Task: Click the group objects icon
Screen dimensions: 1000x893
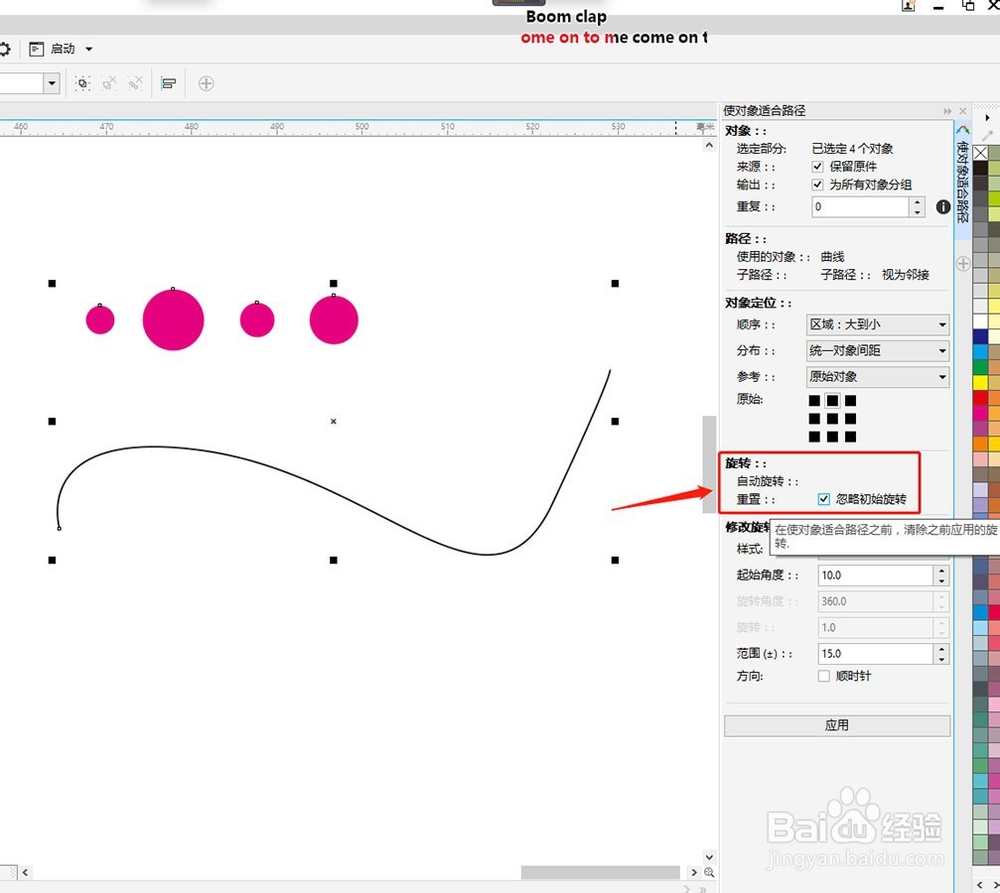Action: pyautogui.click(x=82, y=84)
